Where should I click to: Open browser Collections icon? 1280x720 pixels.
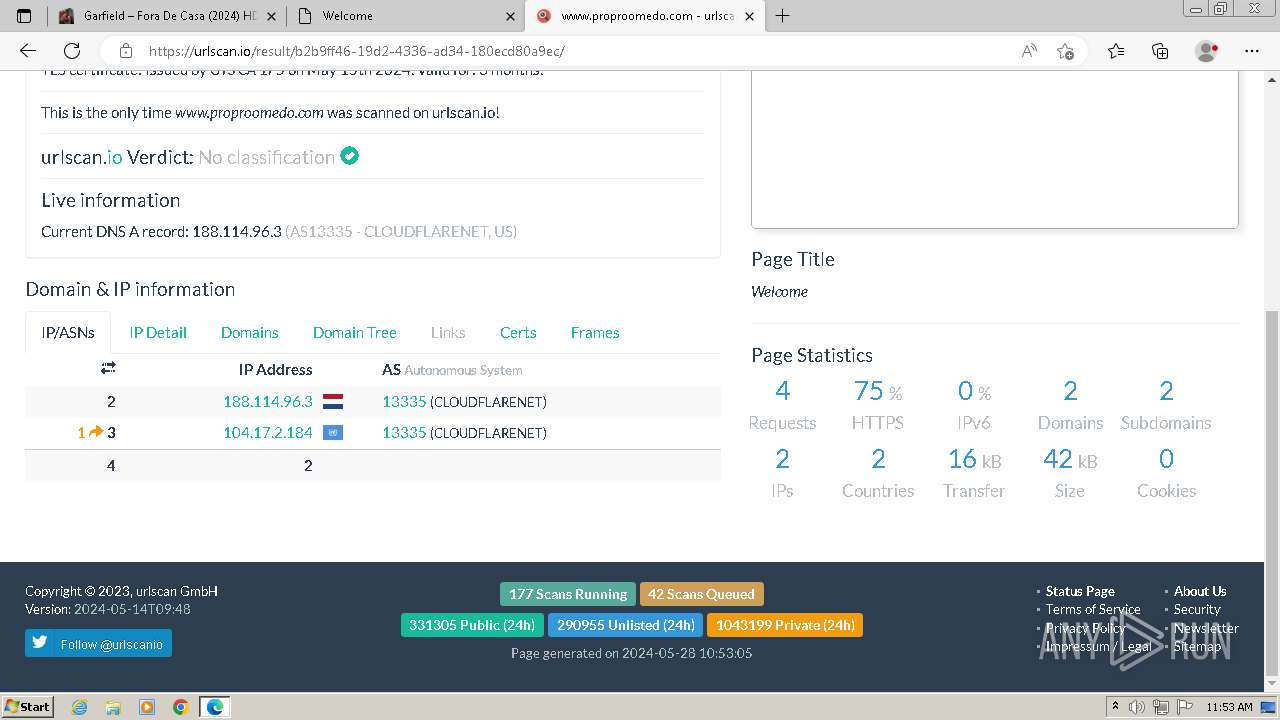pos(1160,51)
